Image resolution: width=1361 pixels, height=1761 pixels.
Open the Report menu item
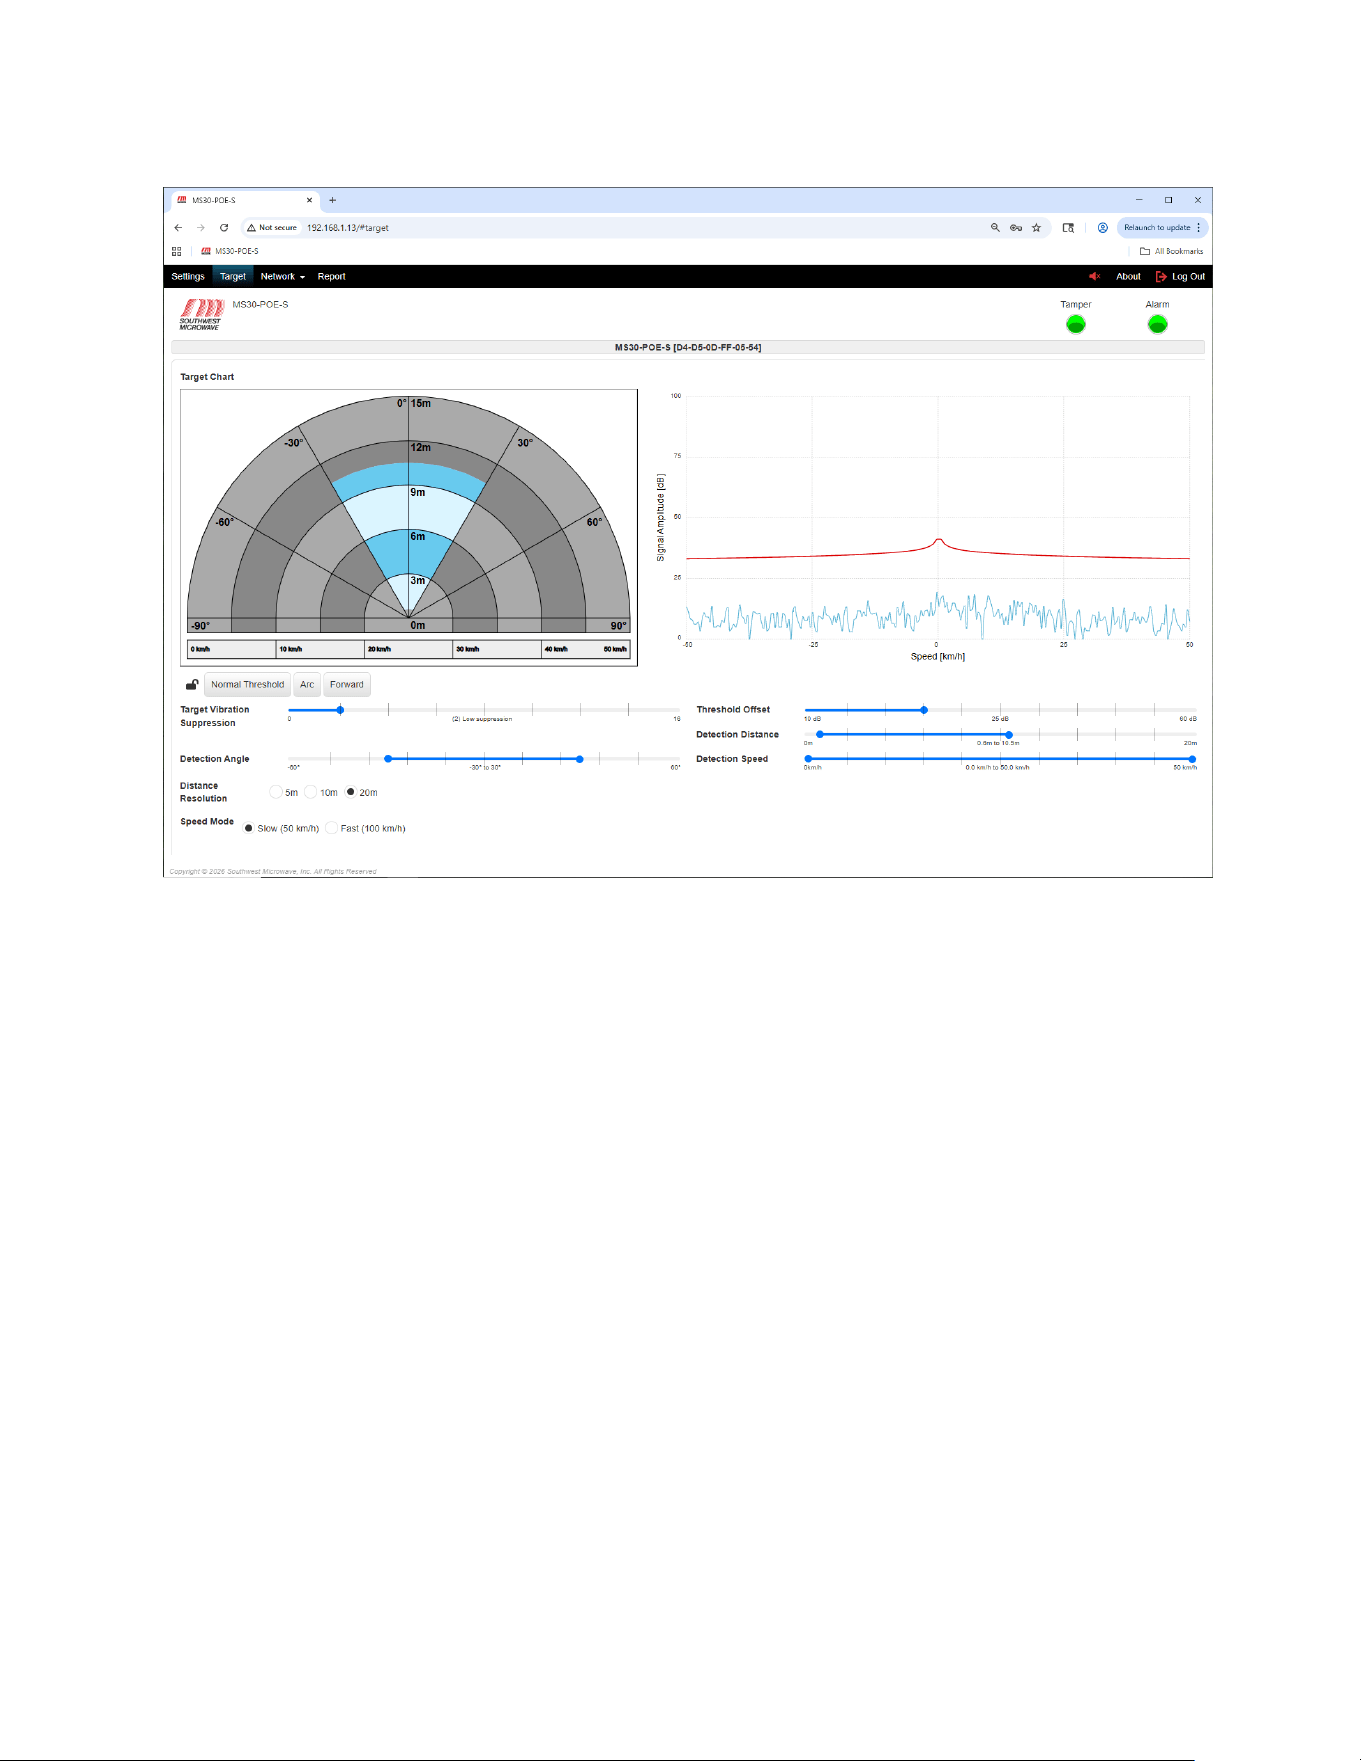(x=332, y=277)
